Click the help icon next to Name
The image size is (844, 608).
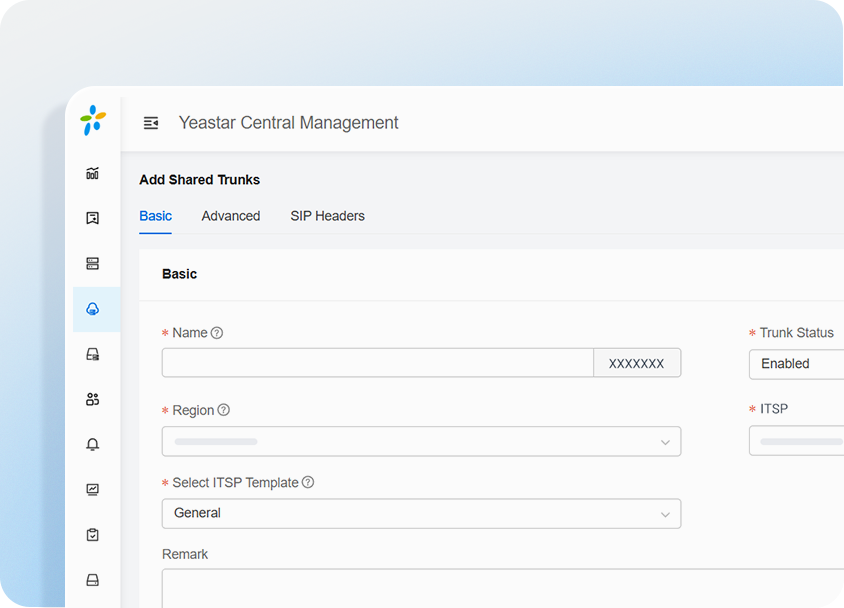click(x=217, y=333)
